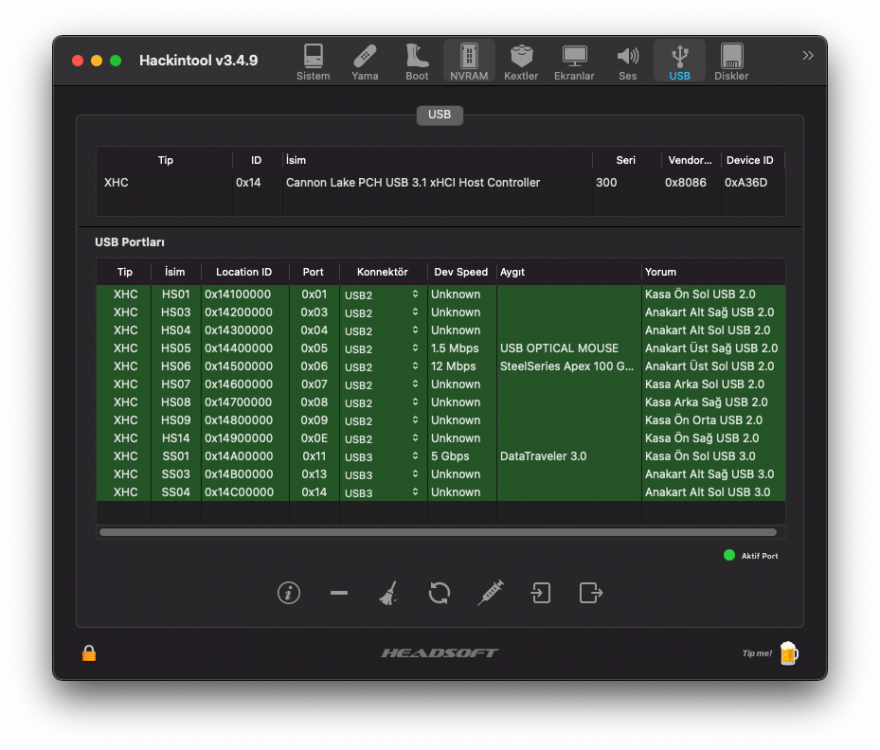Screen dimensions: 880x750
Task: Open connector dropdown for SS01 row
Action: tap(383, 456)
